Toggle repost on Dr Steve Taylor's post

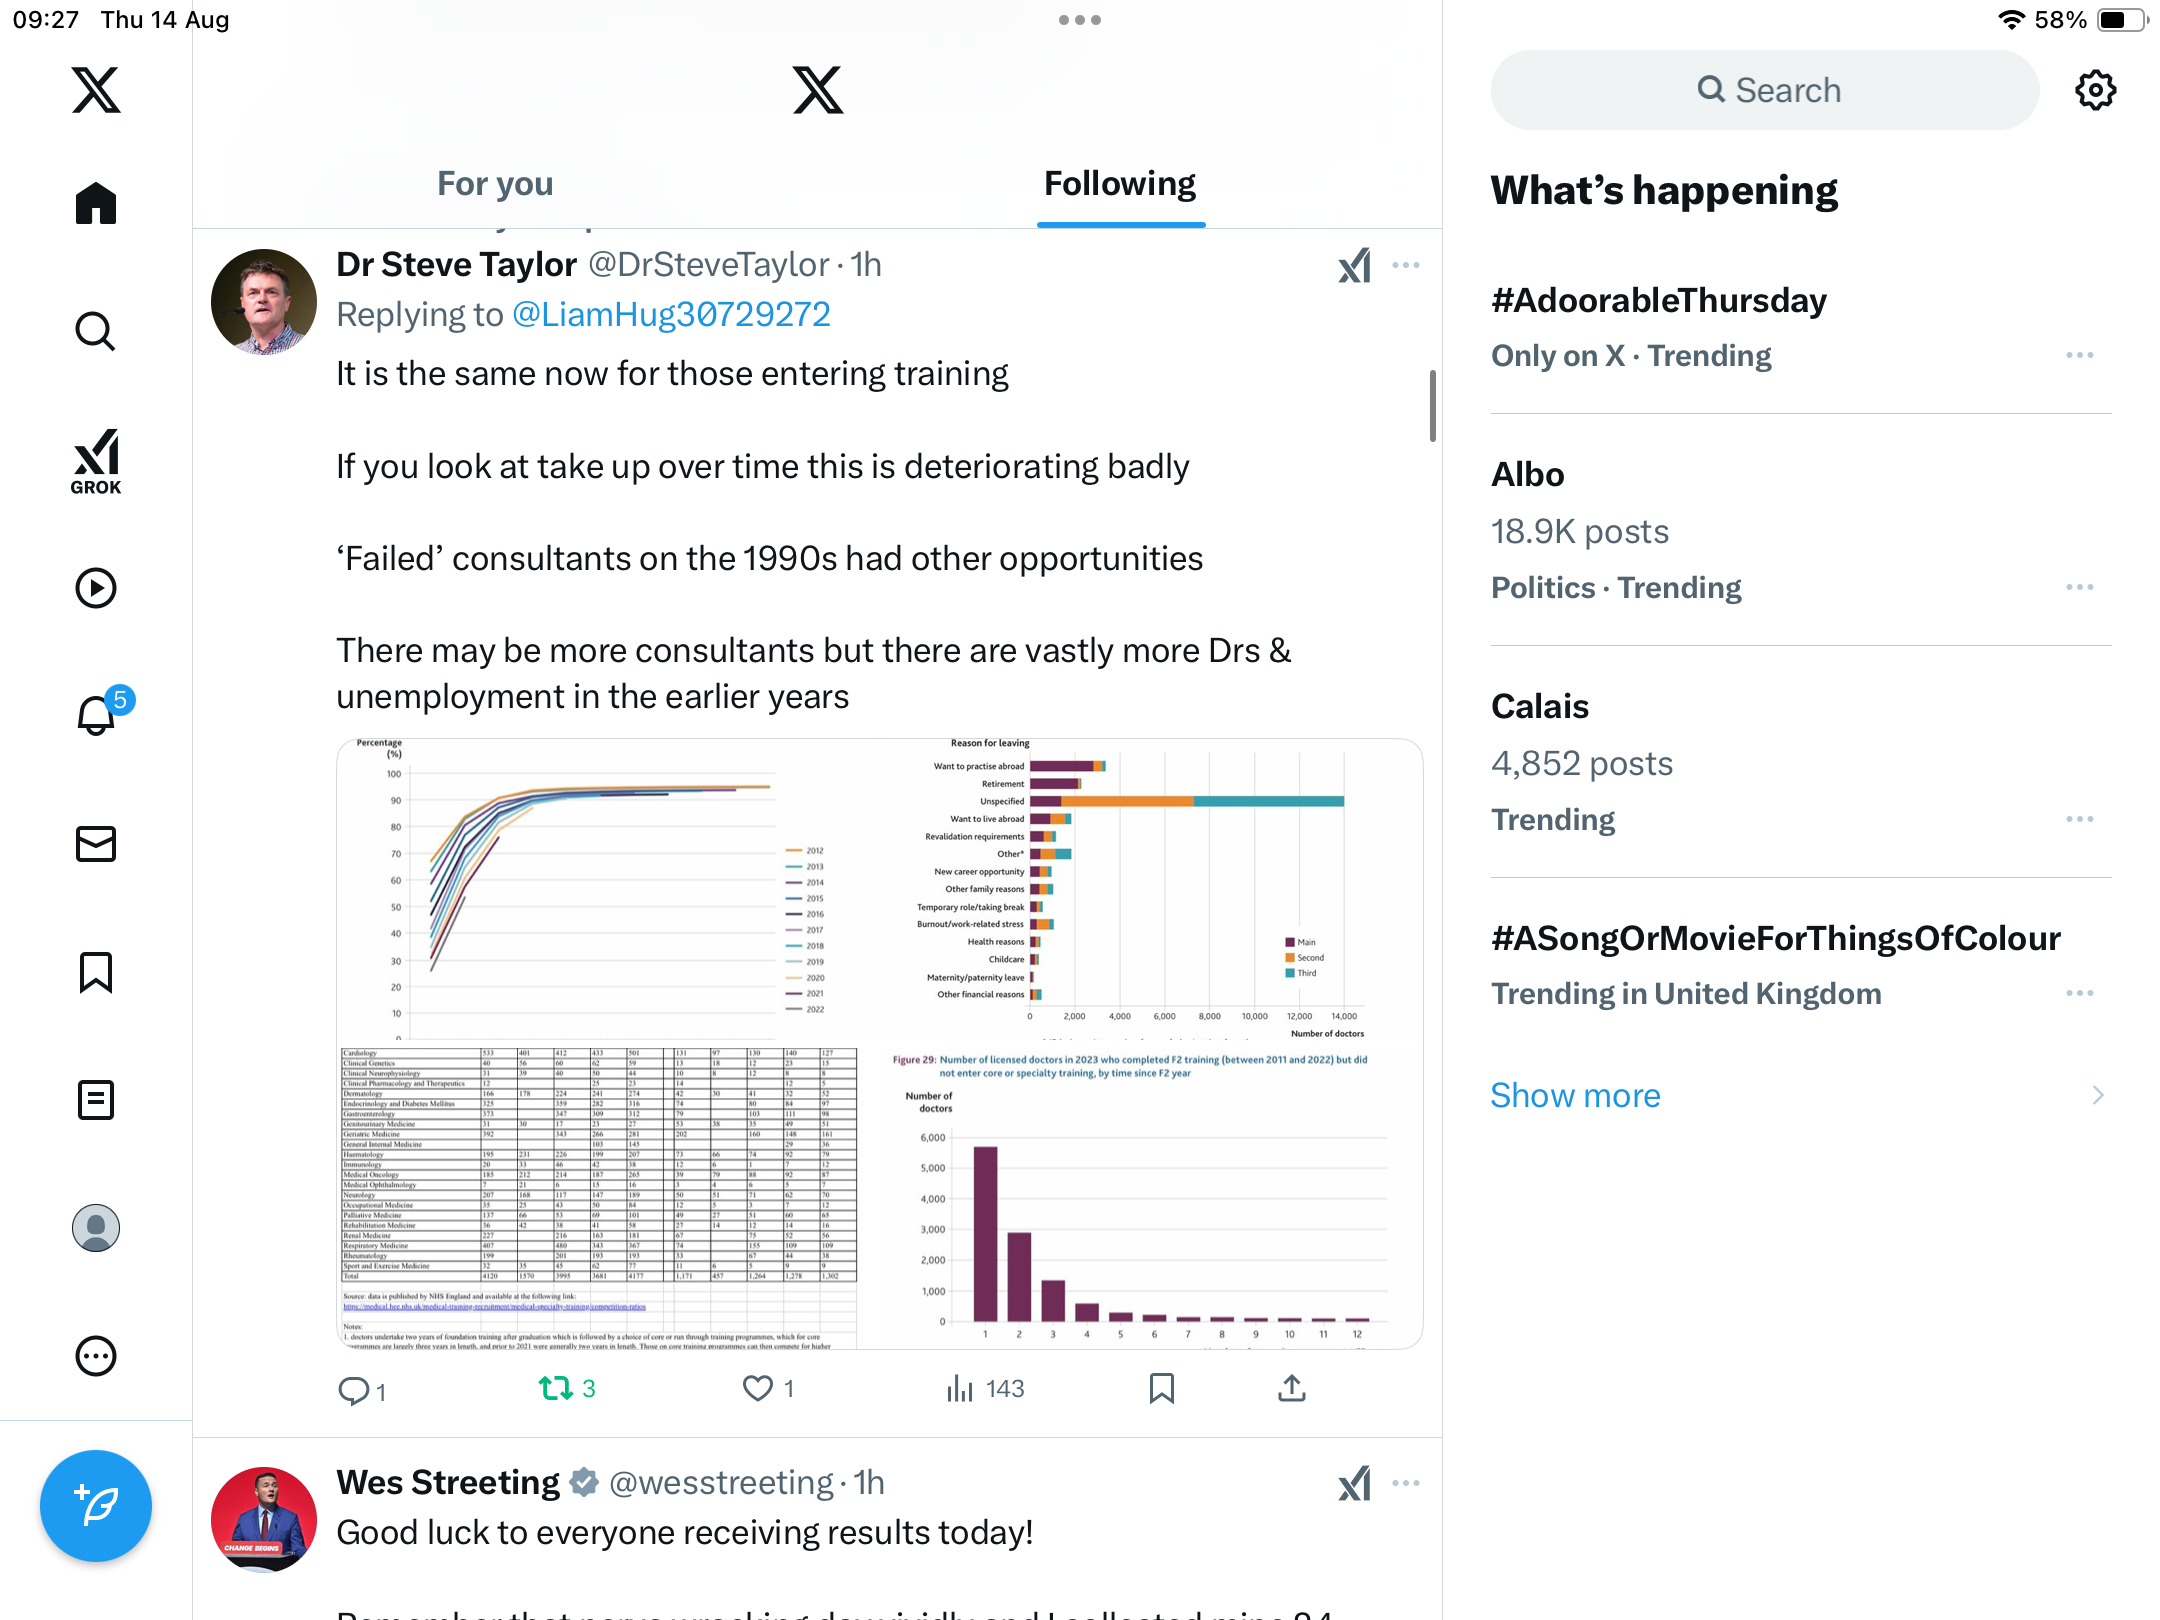[x=556, y=1388]
